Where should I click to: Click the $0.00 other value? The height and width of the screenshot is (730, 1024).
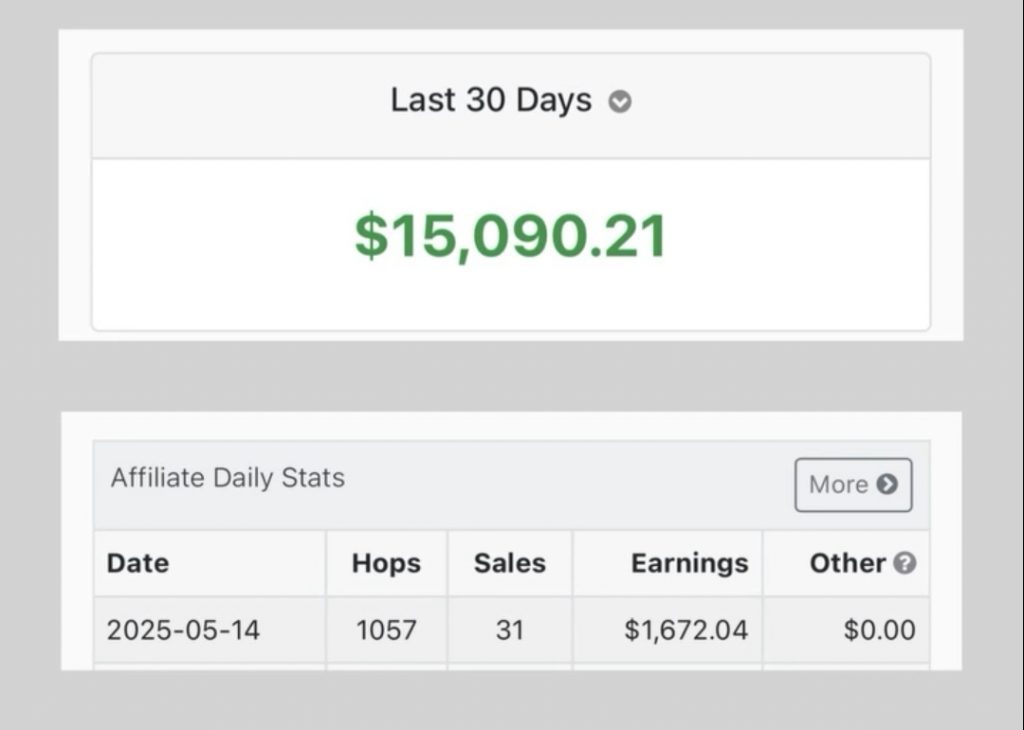tap(879, 630)
